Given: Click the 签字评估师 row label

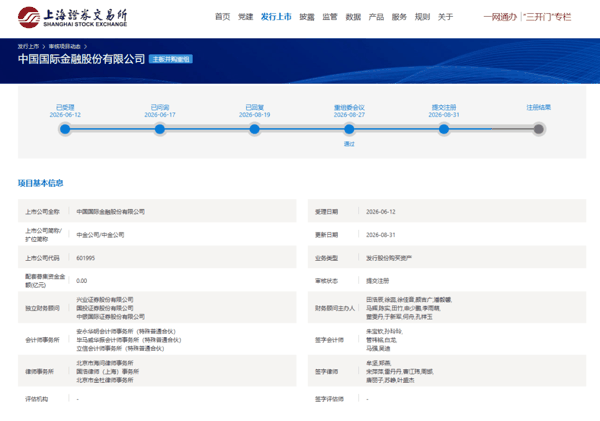Looking at the screenshot, I should (x=329, y=399).
